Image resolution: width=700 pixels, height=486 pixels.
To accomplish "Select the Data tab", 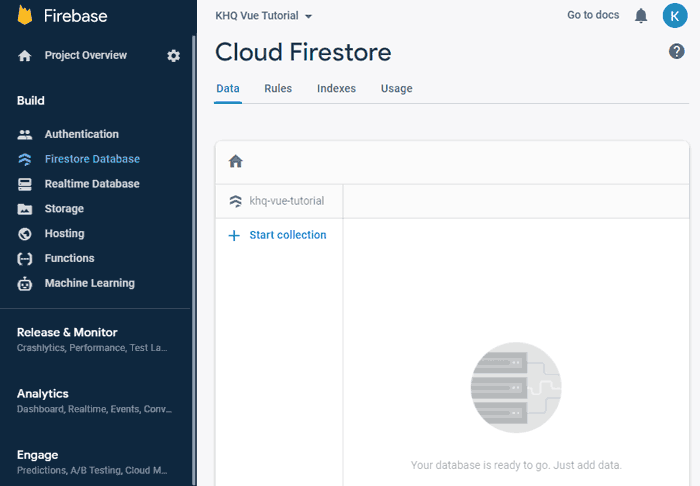I will pyautogui.click(x=228, y=89).
